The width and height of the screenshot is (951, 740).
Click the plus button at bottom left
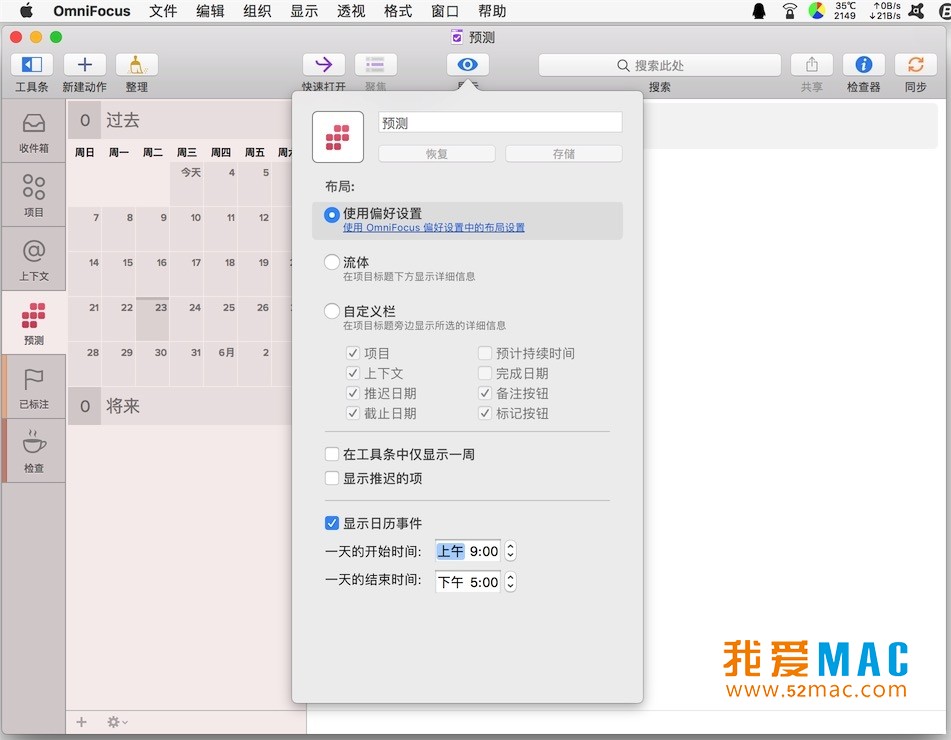tap(82, 722)
